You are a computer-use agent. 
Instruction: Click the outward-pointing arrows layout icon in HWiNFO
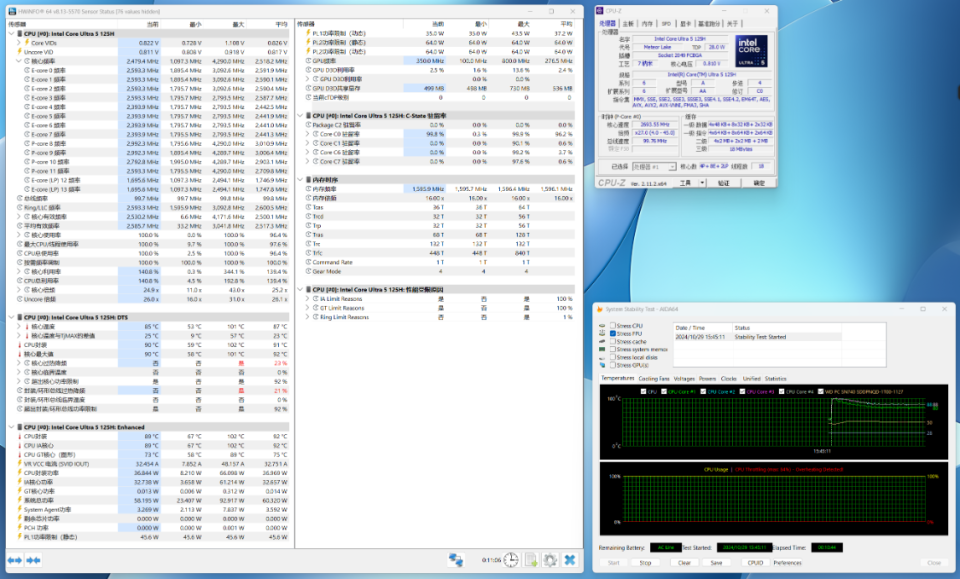(x=15, y=560)
